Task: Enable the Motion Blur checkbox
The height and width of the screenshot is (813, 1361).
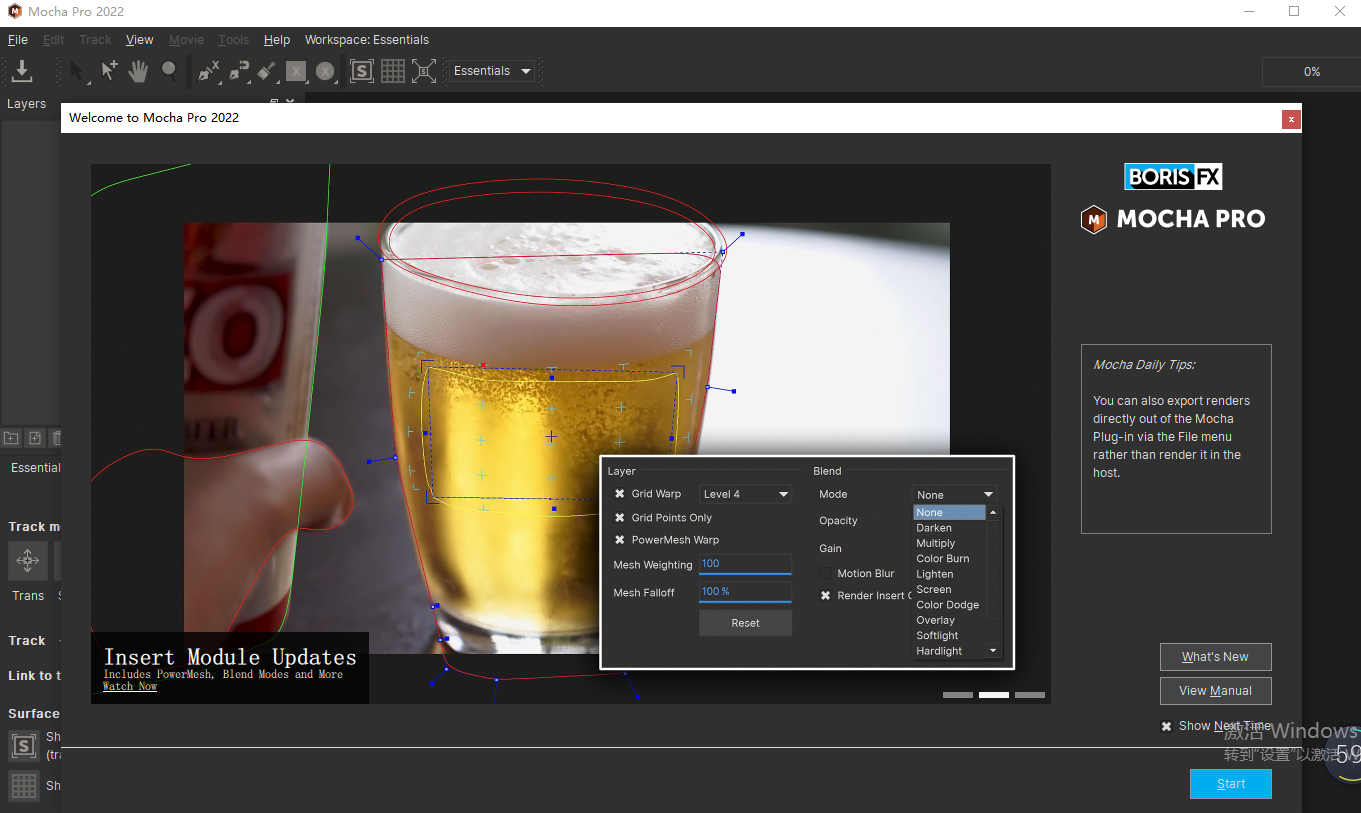Action: (x=826, y=573)
